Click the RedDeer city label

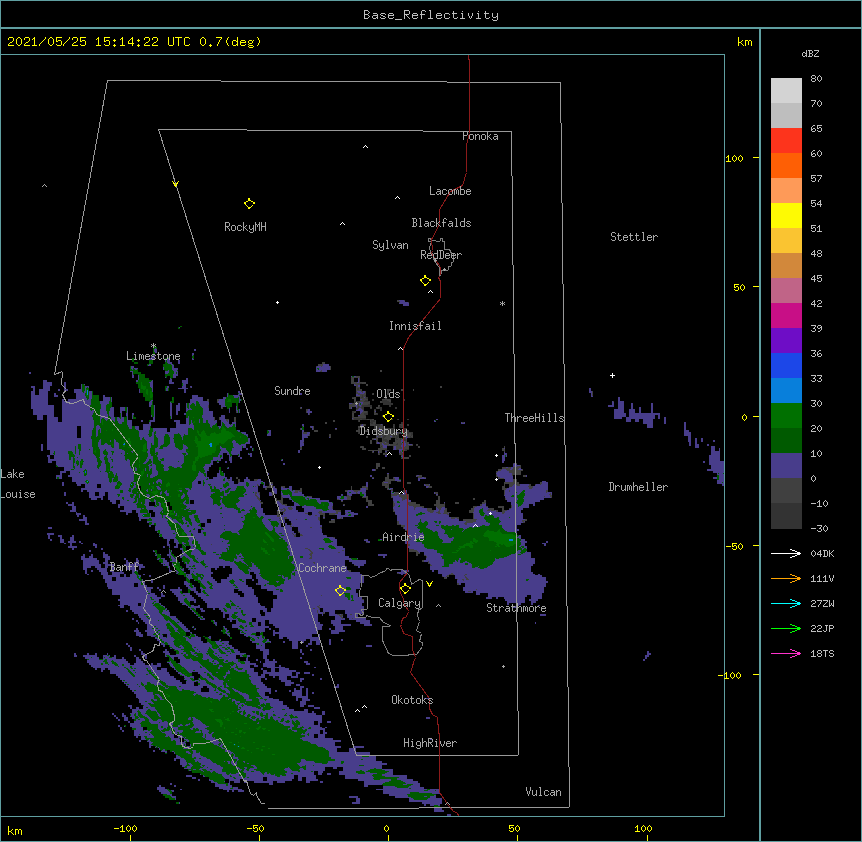(441, 255)
